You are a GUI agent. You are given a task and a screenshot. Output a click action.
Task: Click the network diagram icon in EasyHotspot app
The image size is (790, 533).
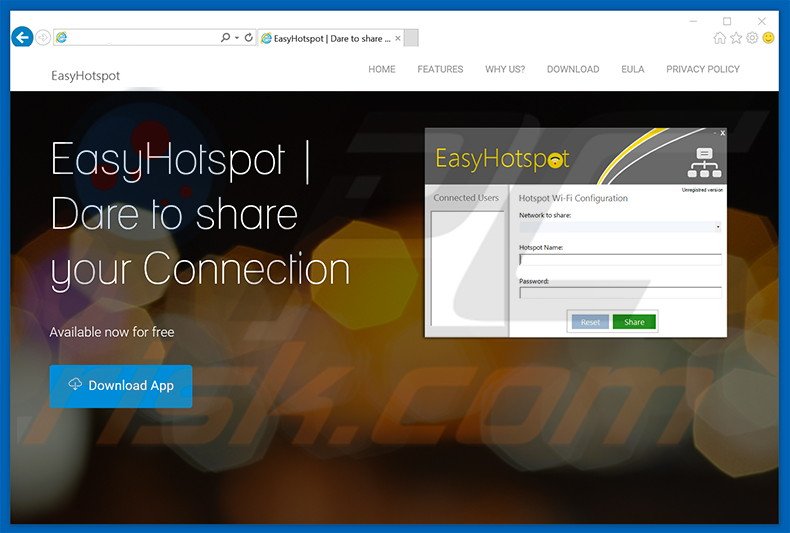point(704,162)
